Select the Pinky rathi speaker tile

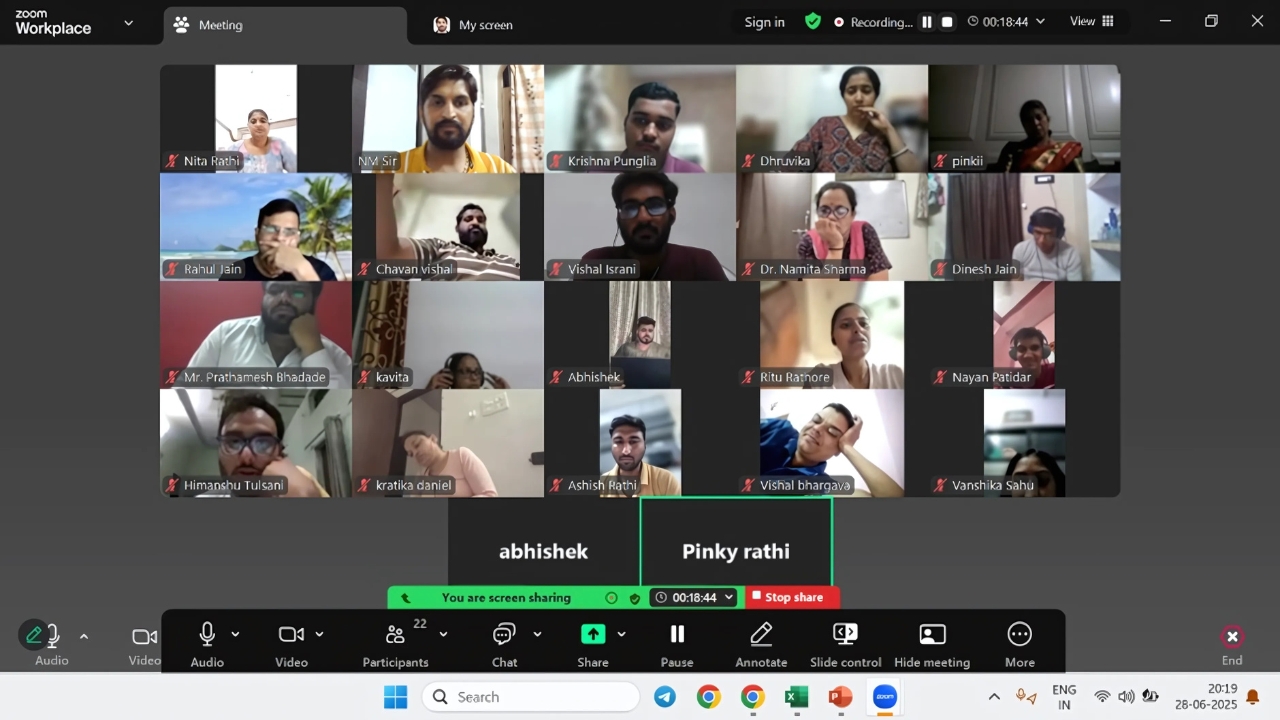coord(736,541)
